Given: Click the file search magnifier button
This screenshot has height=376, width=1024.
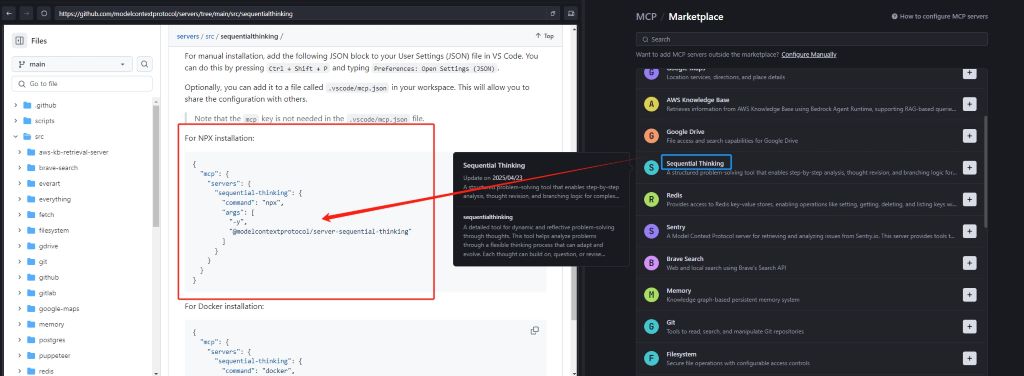Looking at the screenshot, I should (145, 64).
